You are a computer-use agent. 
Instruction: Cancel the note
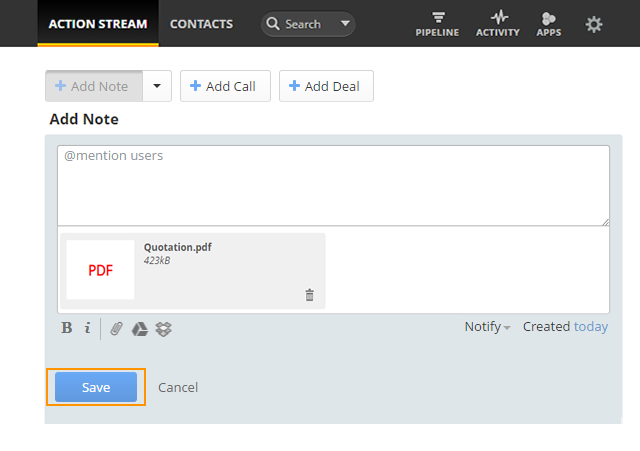[178, 387]
